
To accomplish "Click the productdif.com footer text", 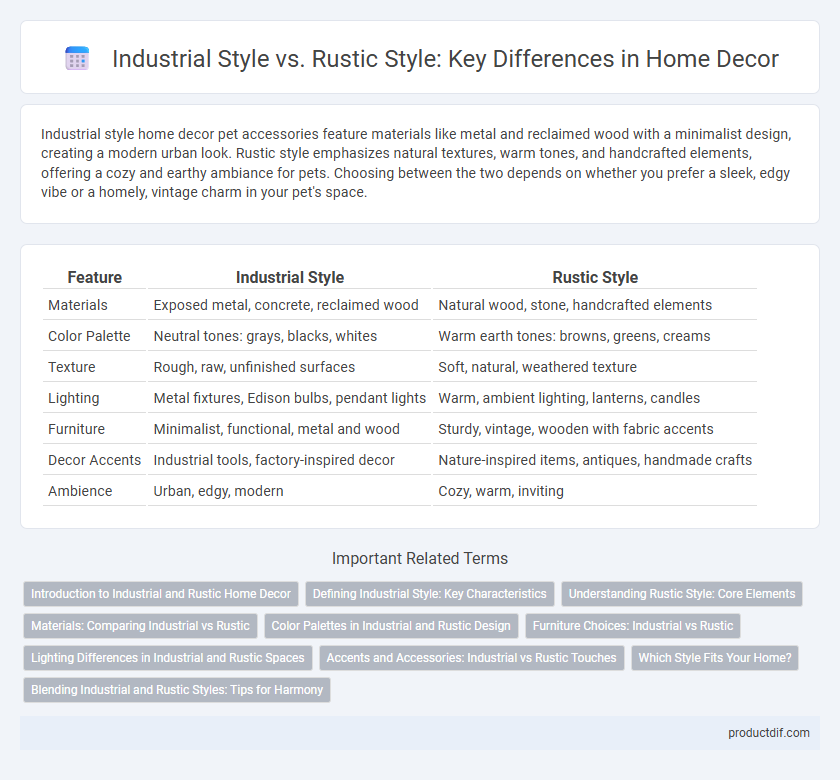I will [x=768, y=733].
